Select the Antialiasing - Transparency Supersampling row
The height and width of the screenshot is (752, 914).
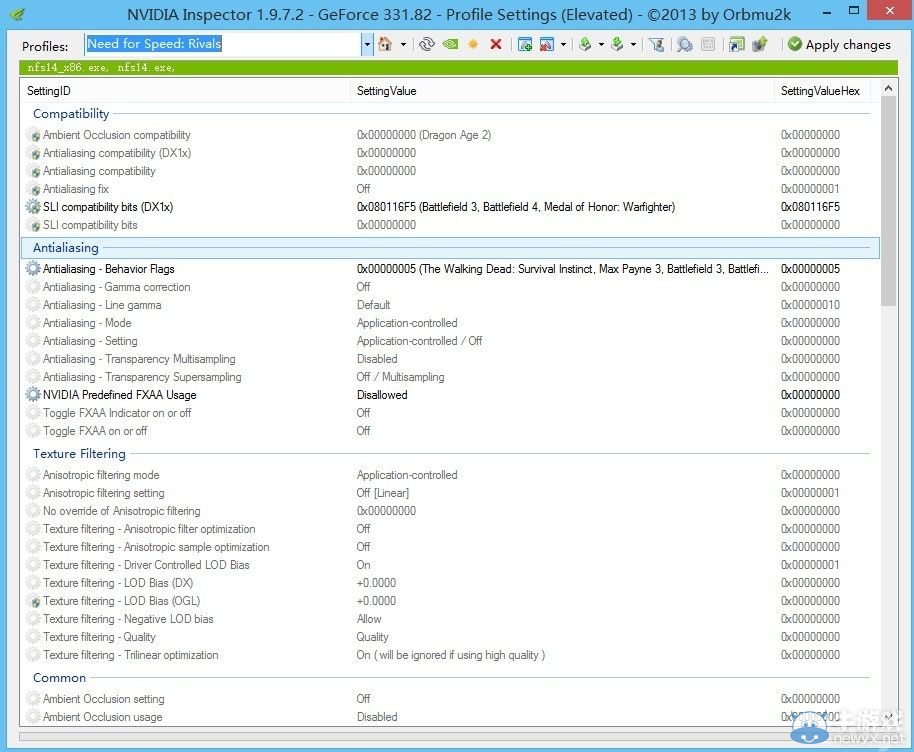451,377
